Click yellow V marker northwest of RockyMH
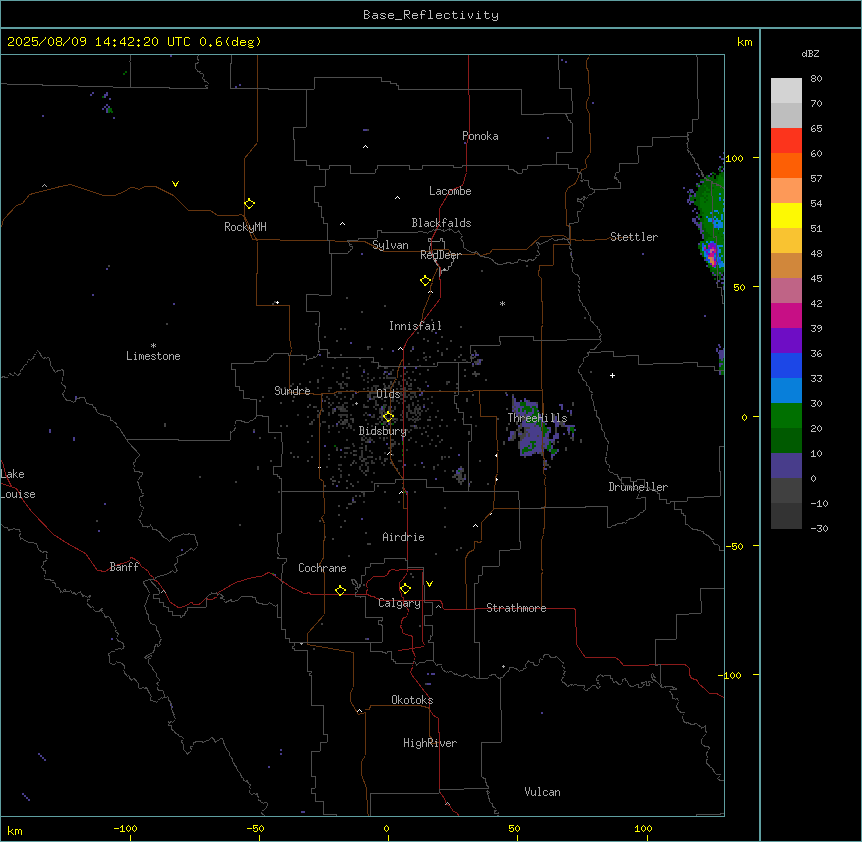This screenshot has width=862, height=842. pyautogui.click(x=175, y=184)
